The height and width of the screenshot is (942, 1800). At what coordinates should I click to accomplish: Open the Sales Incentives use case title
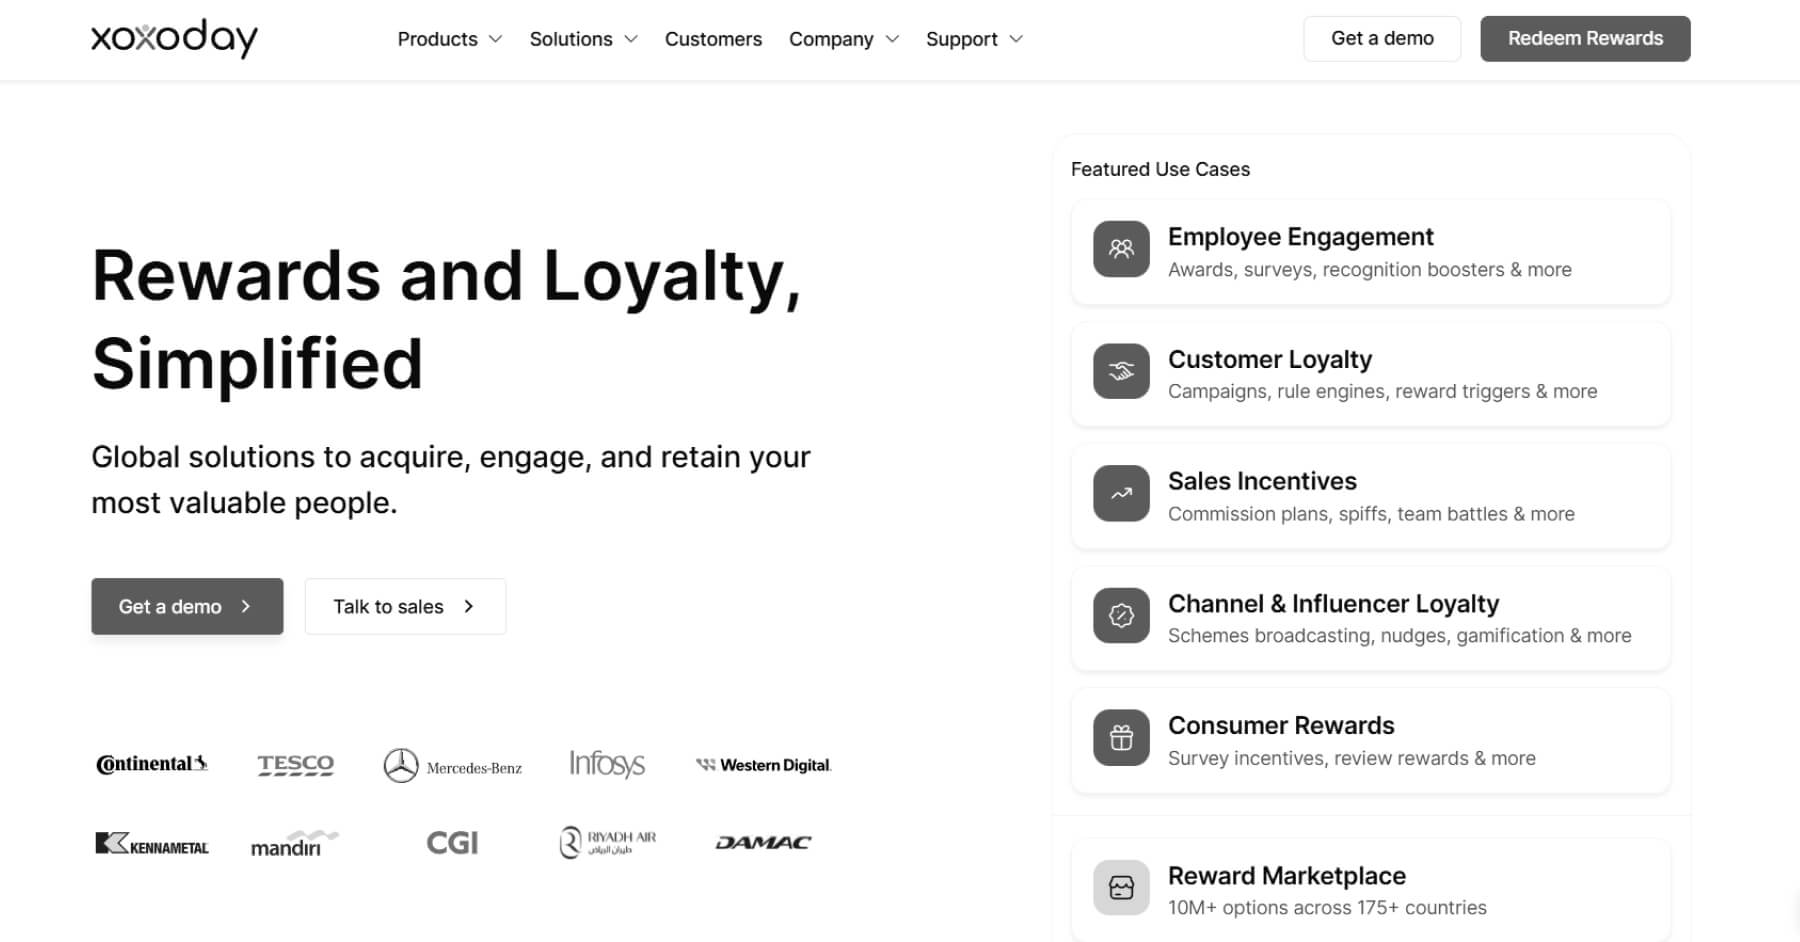pos(1262,481)
